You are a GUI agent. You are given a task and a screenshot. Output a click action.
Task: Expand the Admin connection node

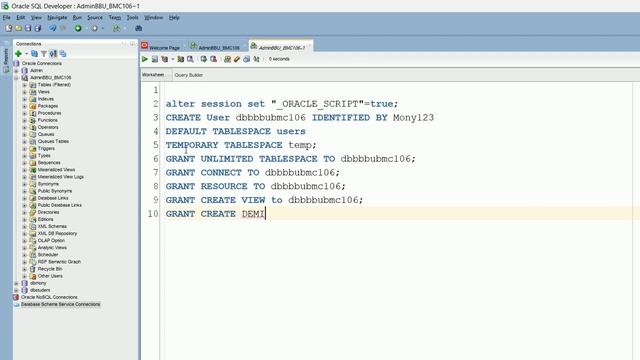pos(17,71)
